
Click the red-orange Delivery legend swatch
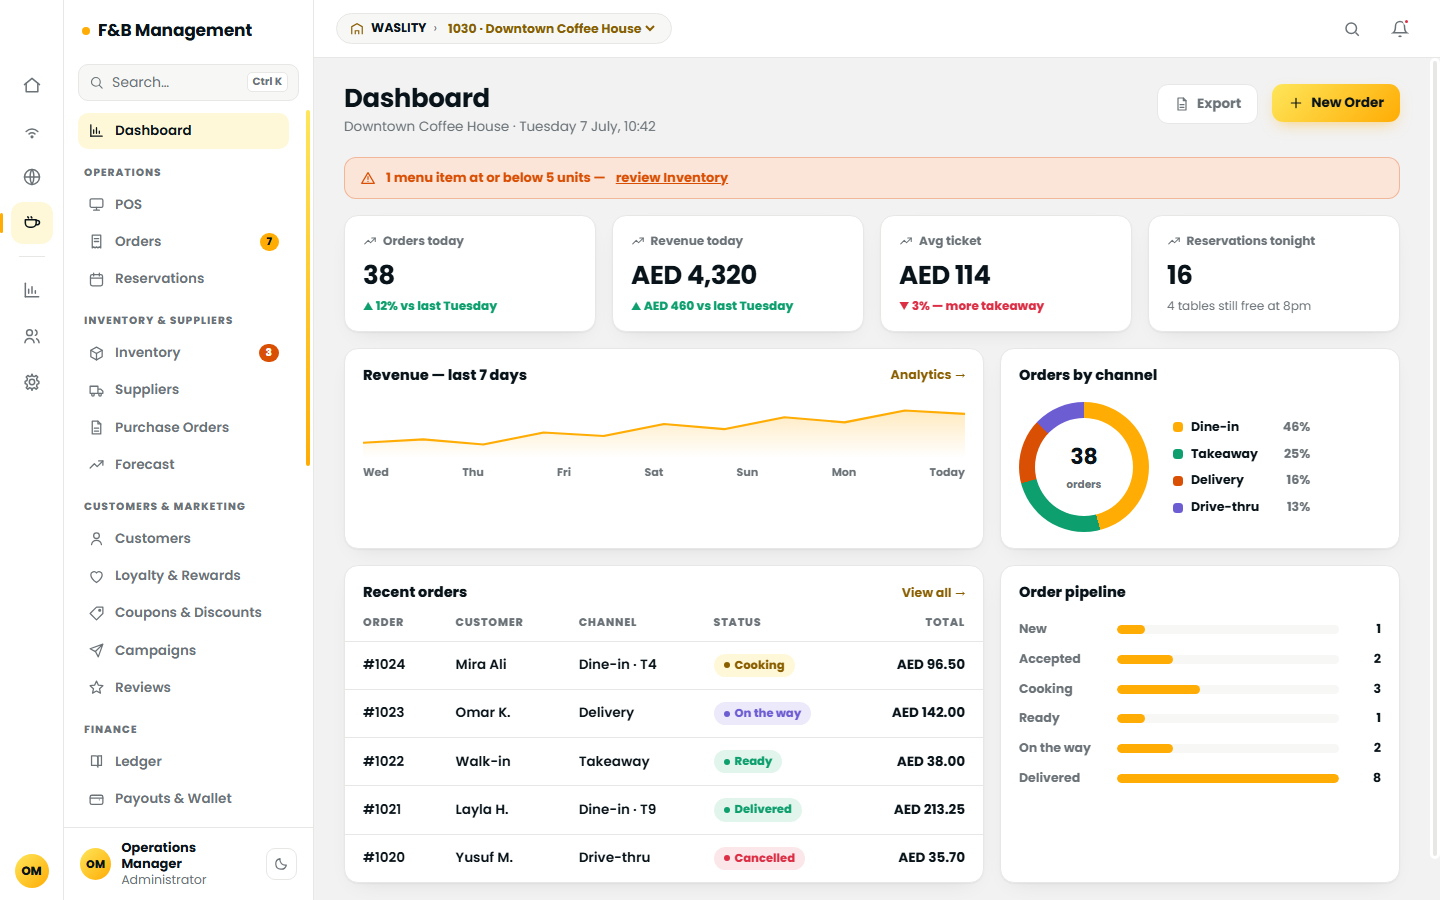click(x=1178, y=481)
